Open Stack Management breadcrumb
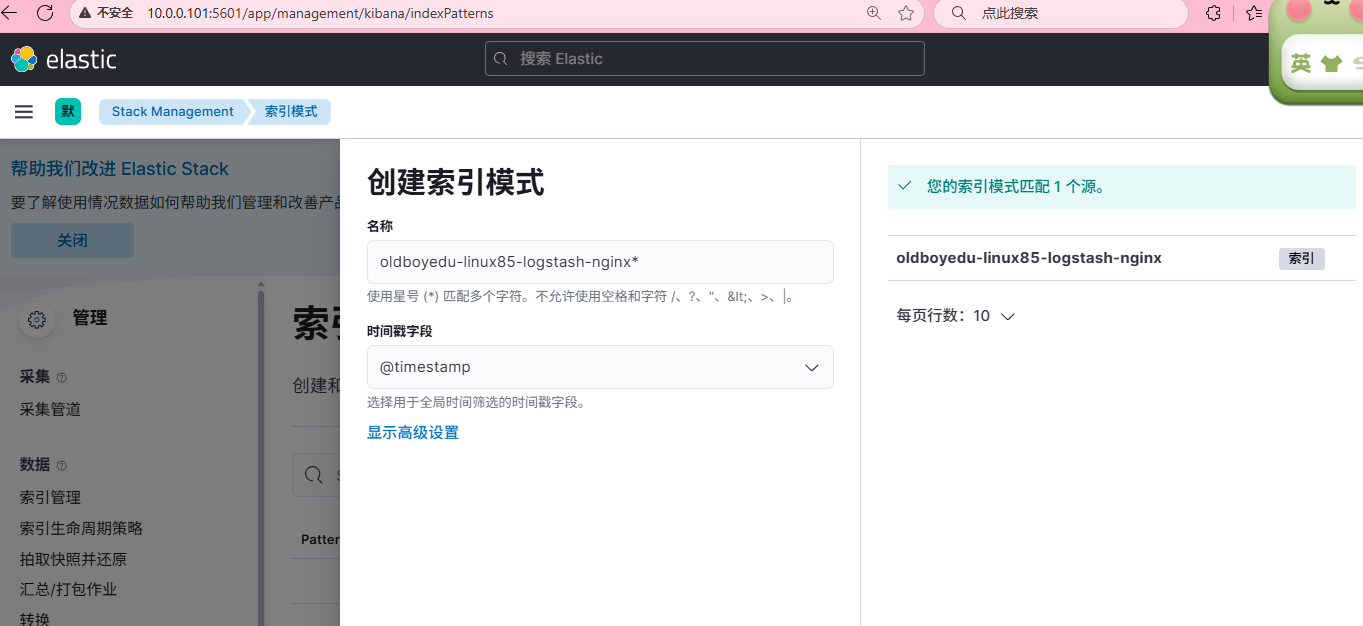This screenshot has height=626, width=1363. (172, 112)
